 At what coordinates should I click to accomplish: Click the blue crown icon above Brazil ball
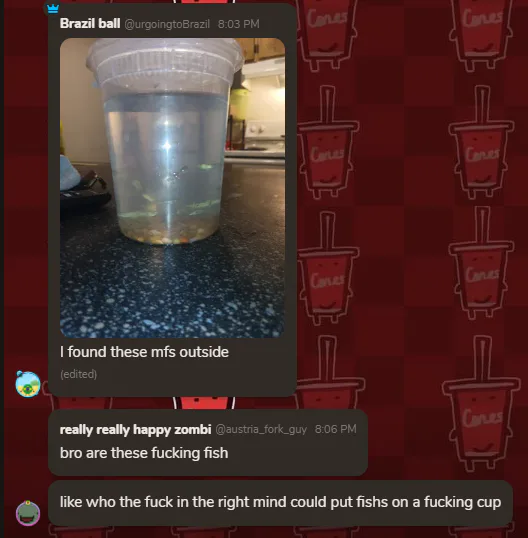click(x=53, y=9)
